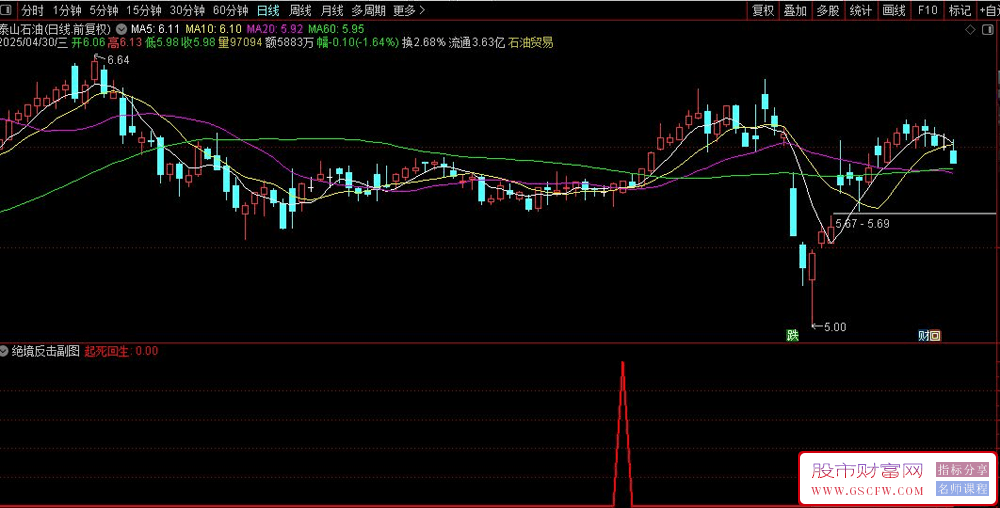
Task: Click the 石油贸易 sector link
Action: tap(531, 43)
